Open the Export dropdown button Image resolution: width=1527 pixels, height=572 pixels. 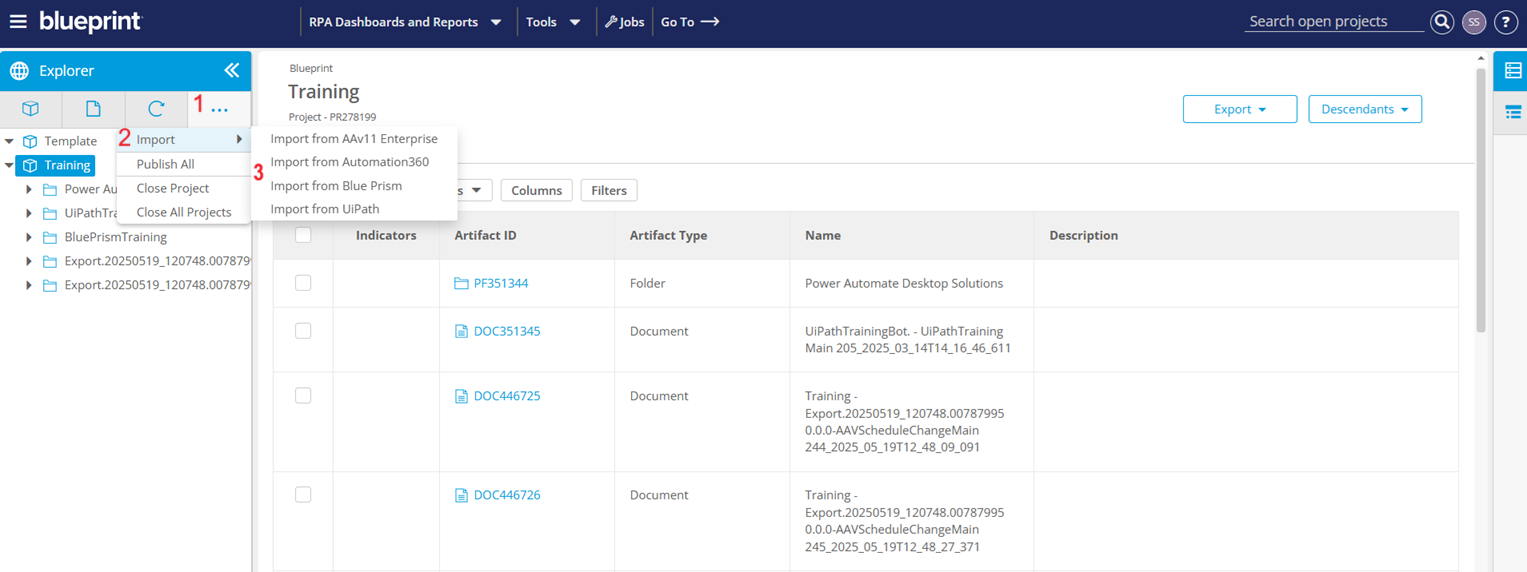tap(1240, 109)
